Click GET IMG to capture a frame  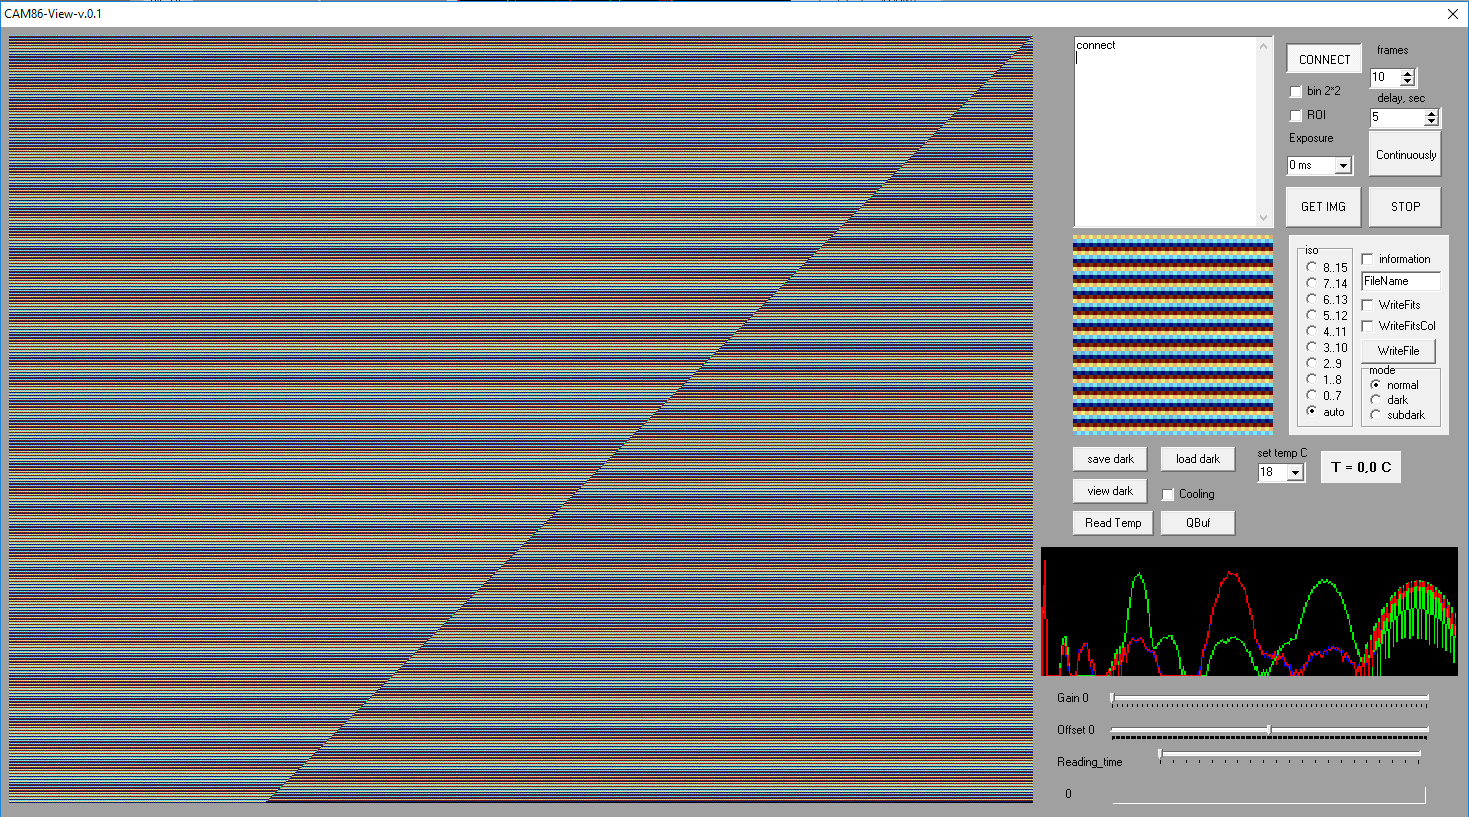(1323, 207)
